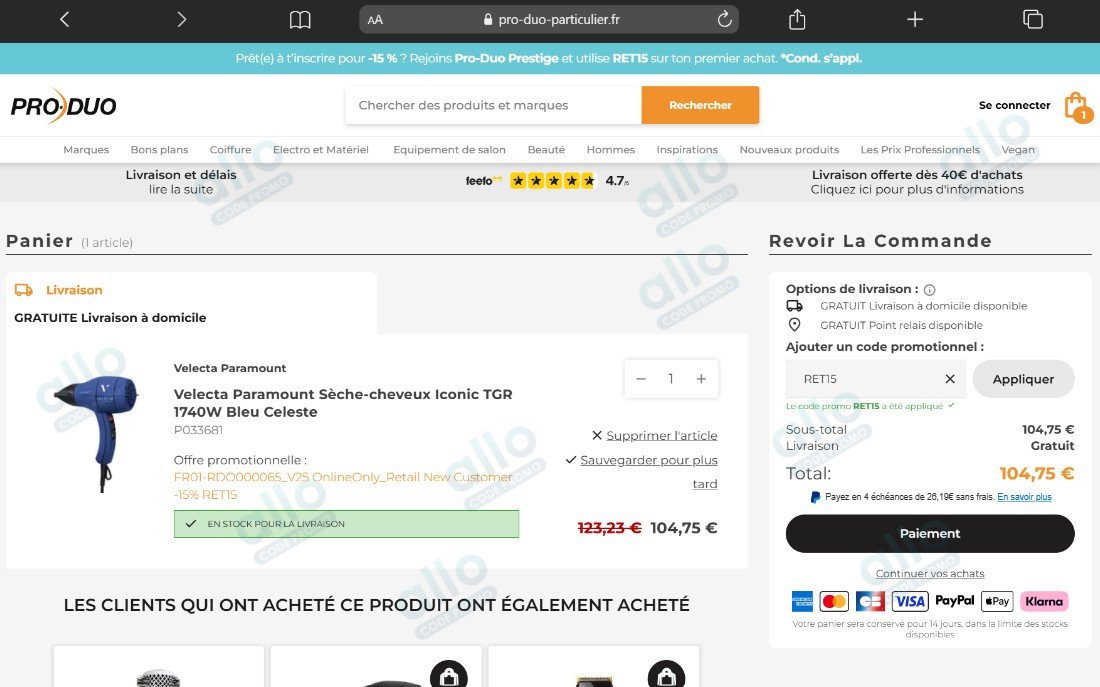Read Livraison et délais lire la suite
Screen dimensions: 1100x687
(181, 182)
